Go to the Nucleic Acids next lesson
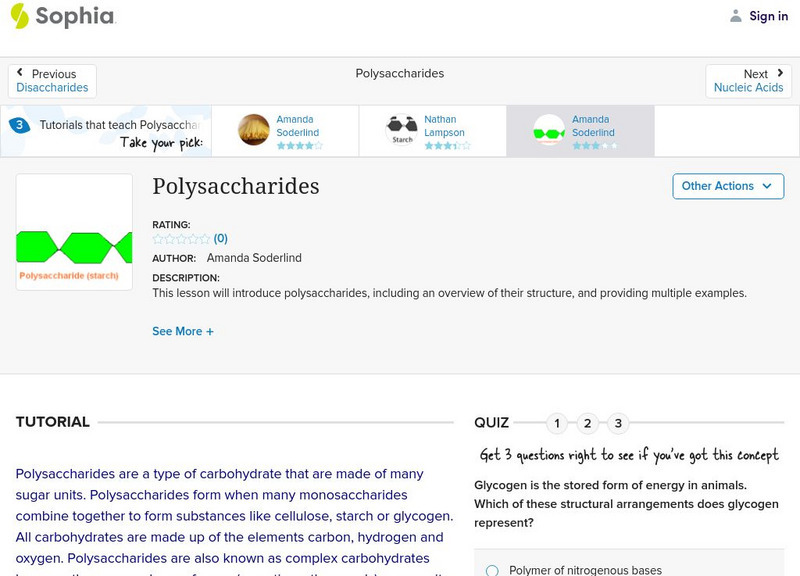800x576 pixels. (748, 88)
